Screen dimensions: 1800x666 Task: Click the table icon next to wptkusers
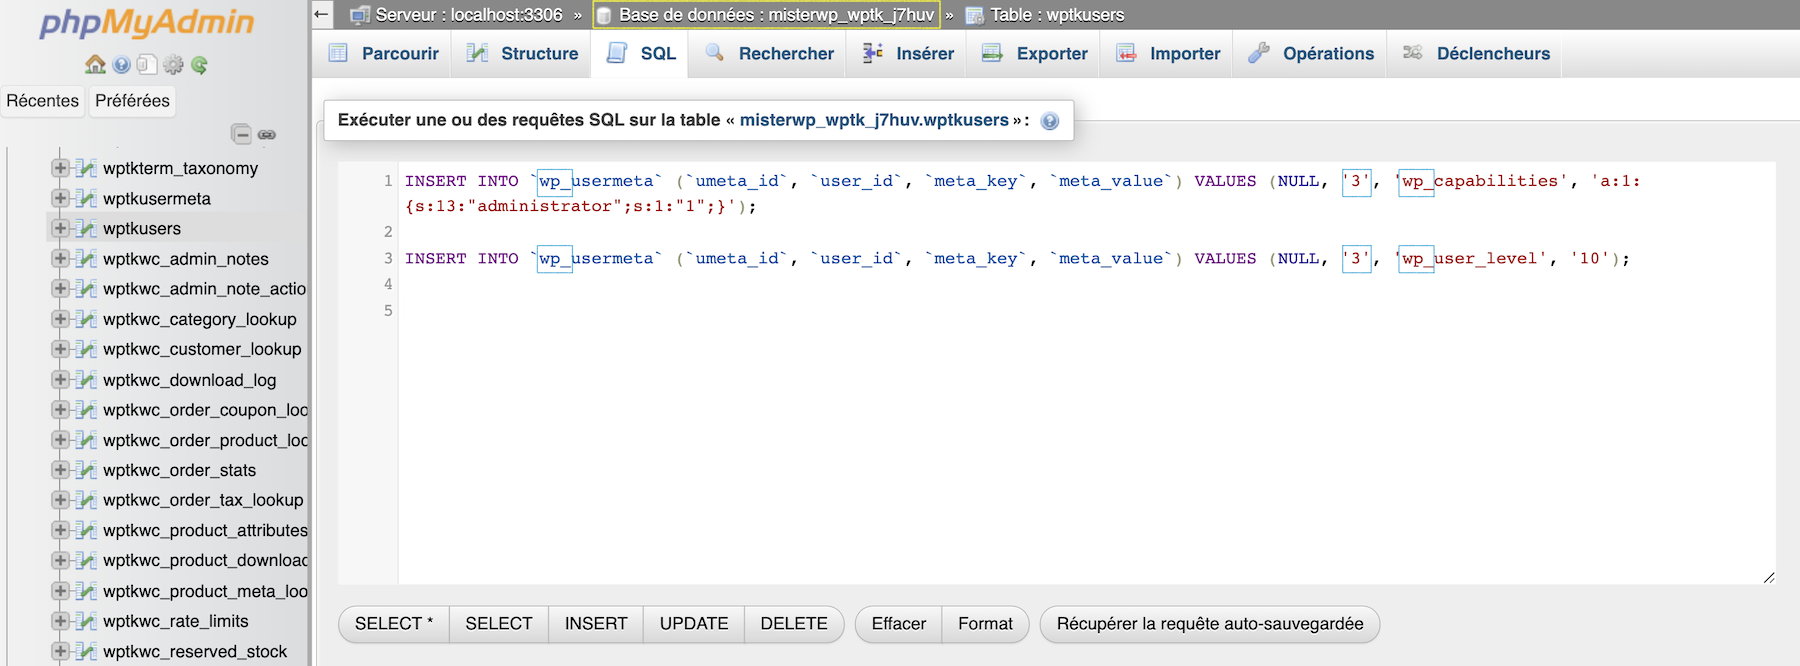(87, 228)
